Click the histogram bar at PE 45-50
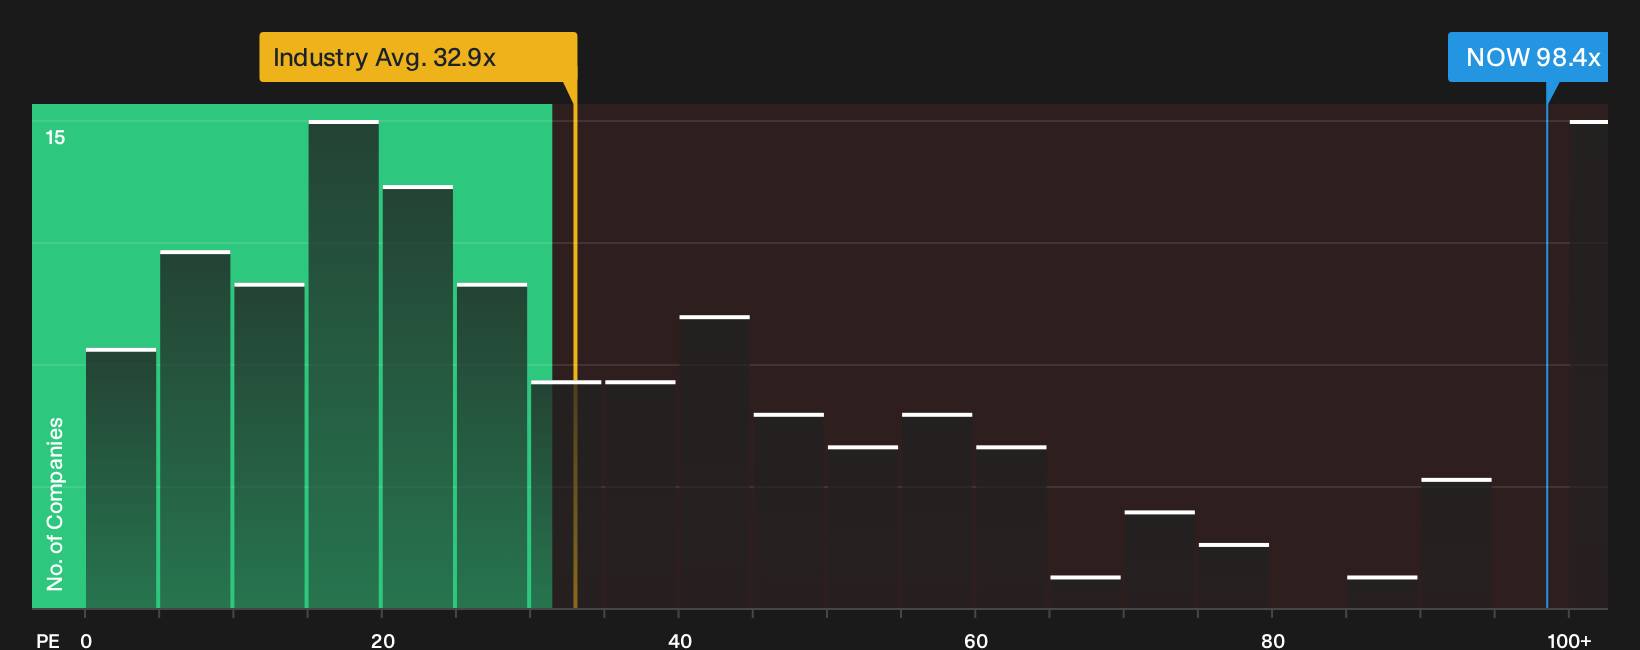Image resolution: width=1640 pixels, height=650 pixels. click(789, 510)
